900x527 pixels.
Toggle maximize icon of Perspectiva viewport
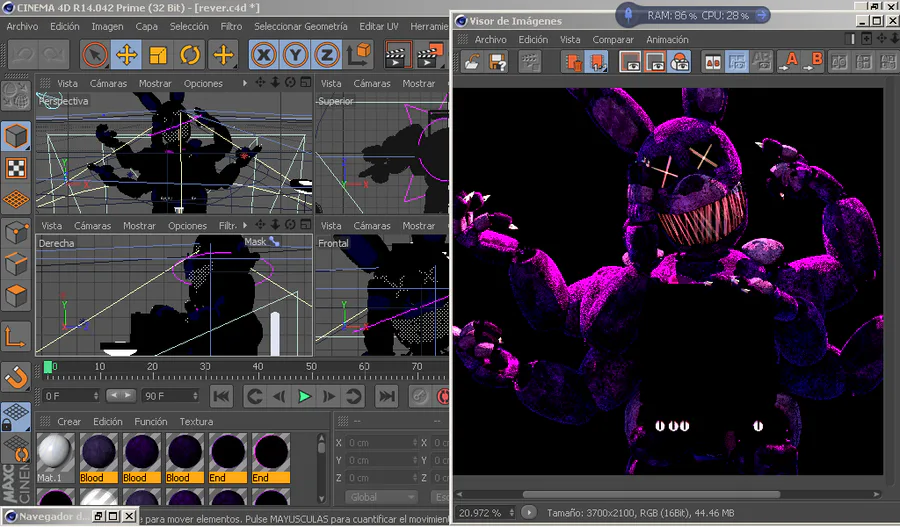click(306, 83)
